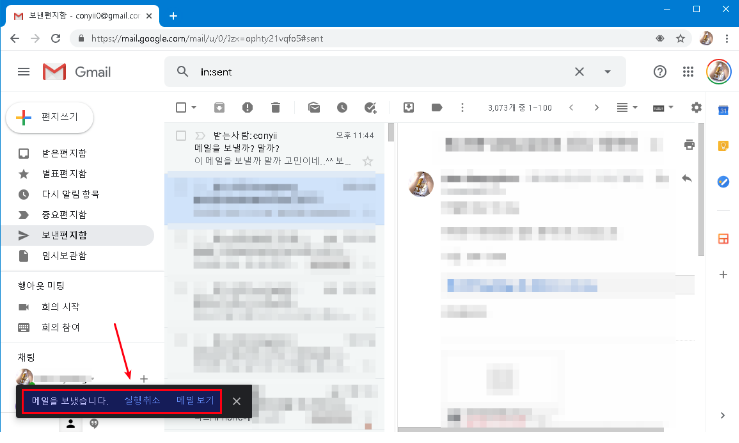Select 임시보관함 drafts in sidebar
The height and width of the screenshot is (443, 739).
64,256
